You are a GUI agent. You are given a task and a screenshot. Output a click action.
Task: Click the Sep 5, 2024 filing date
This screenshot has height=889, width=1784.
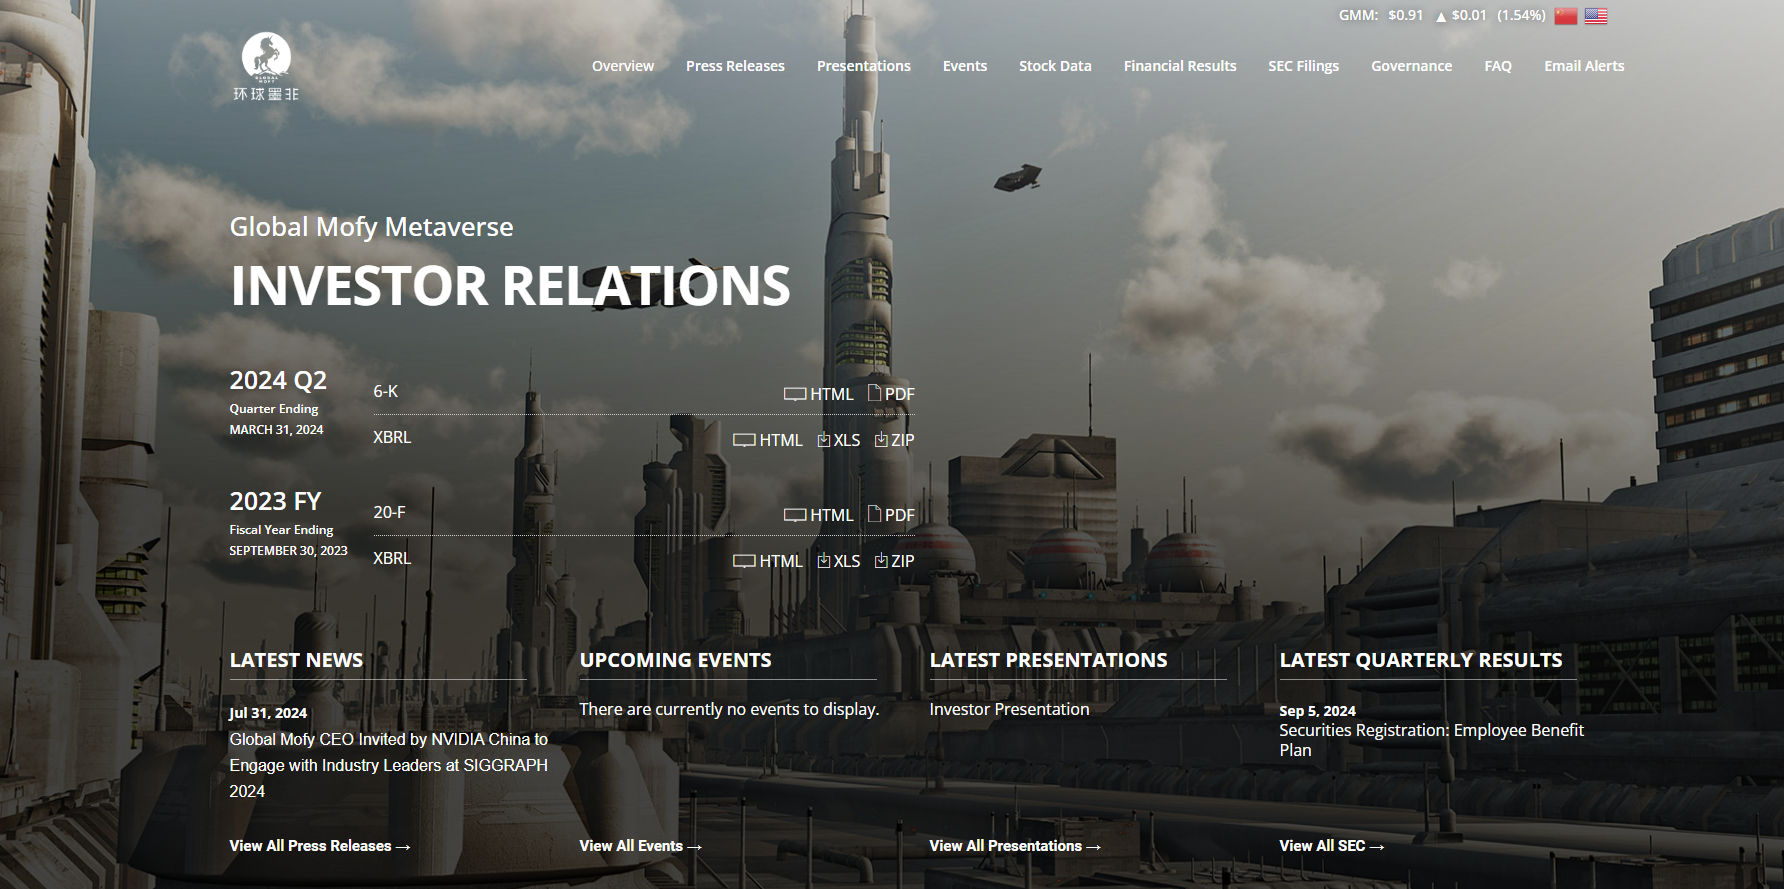point(1317,711)
